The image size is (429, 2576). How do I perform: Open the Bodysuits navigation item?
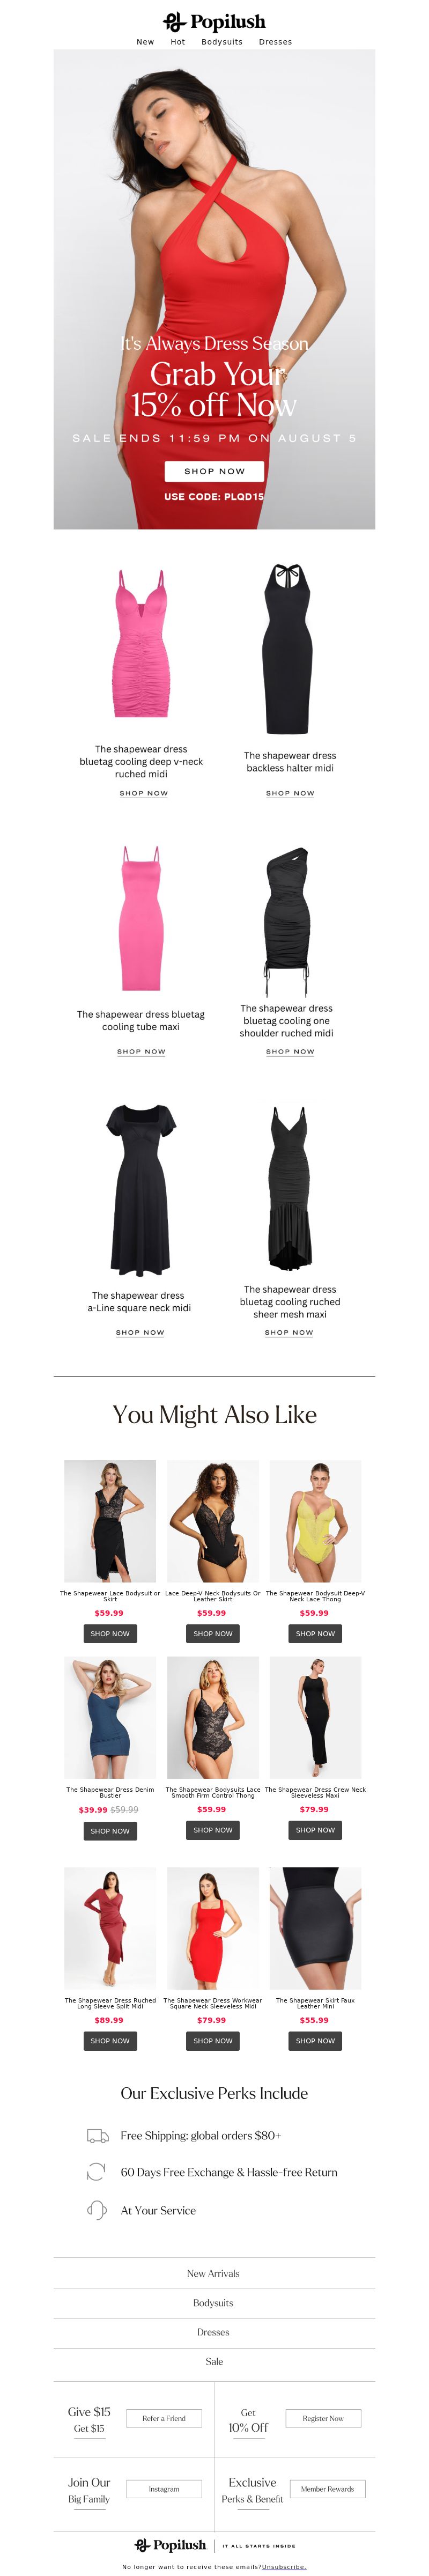click(222, 42)
